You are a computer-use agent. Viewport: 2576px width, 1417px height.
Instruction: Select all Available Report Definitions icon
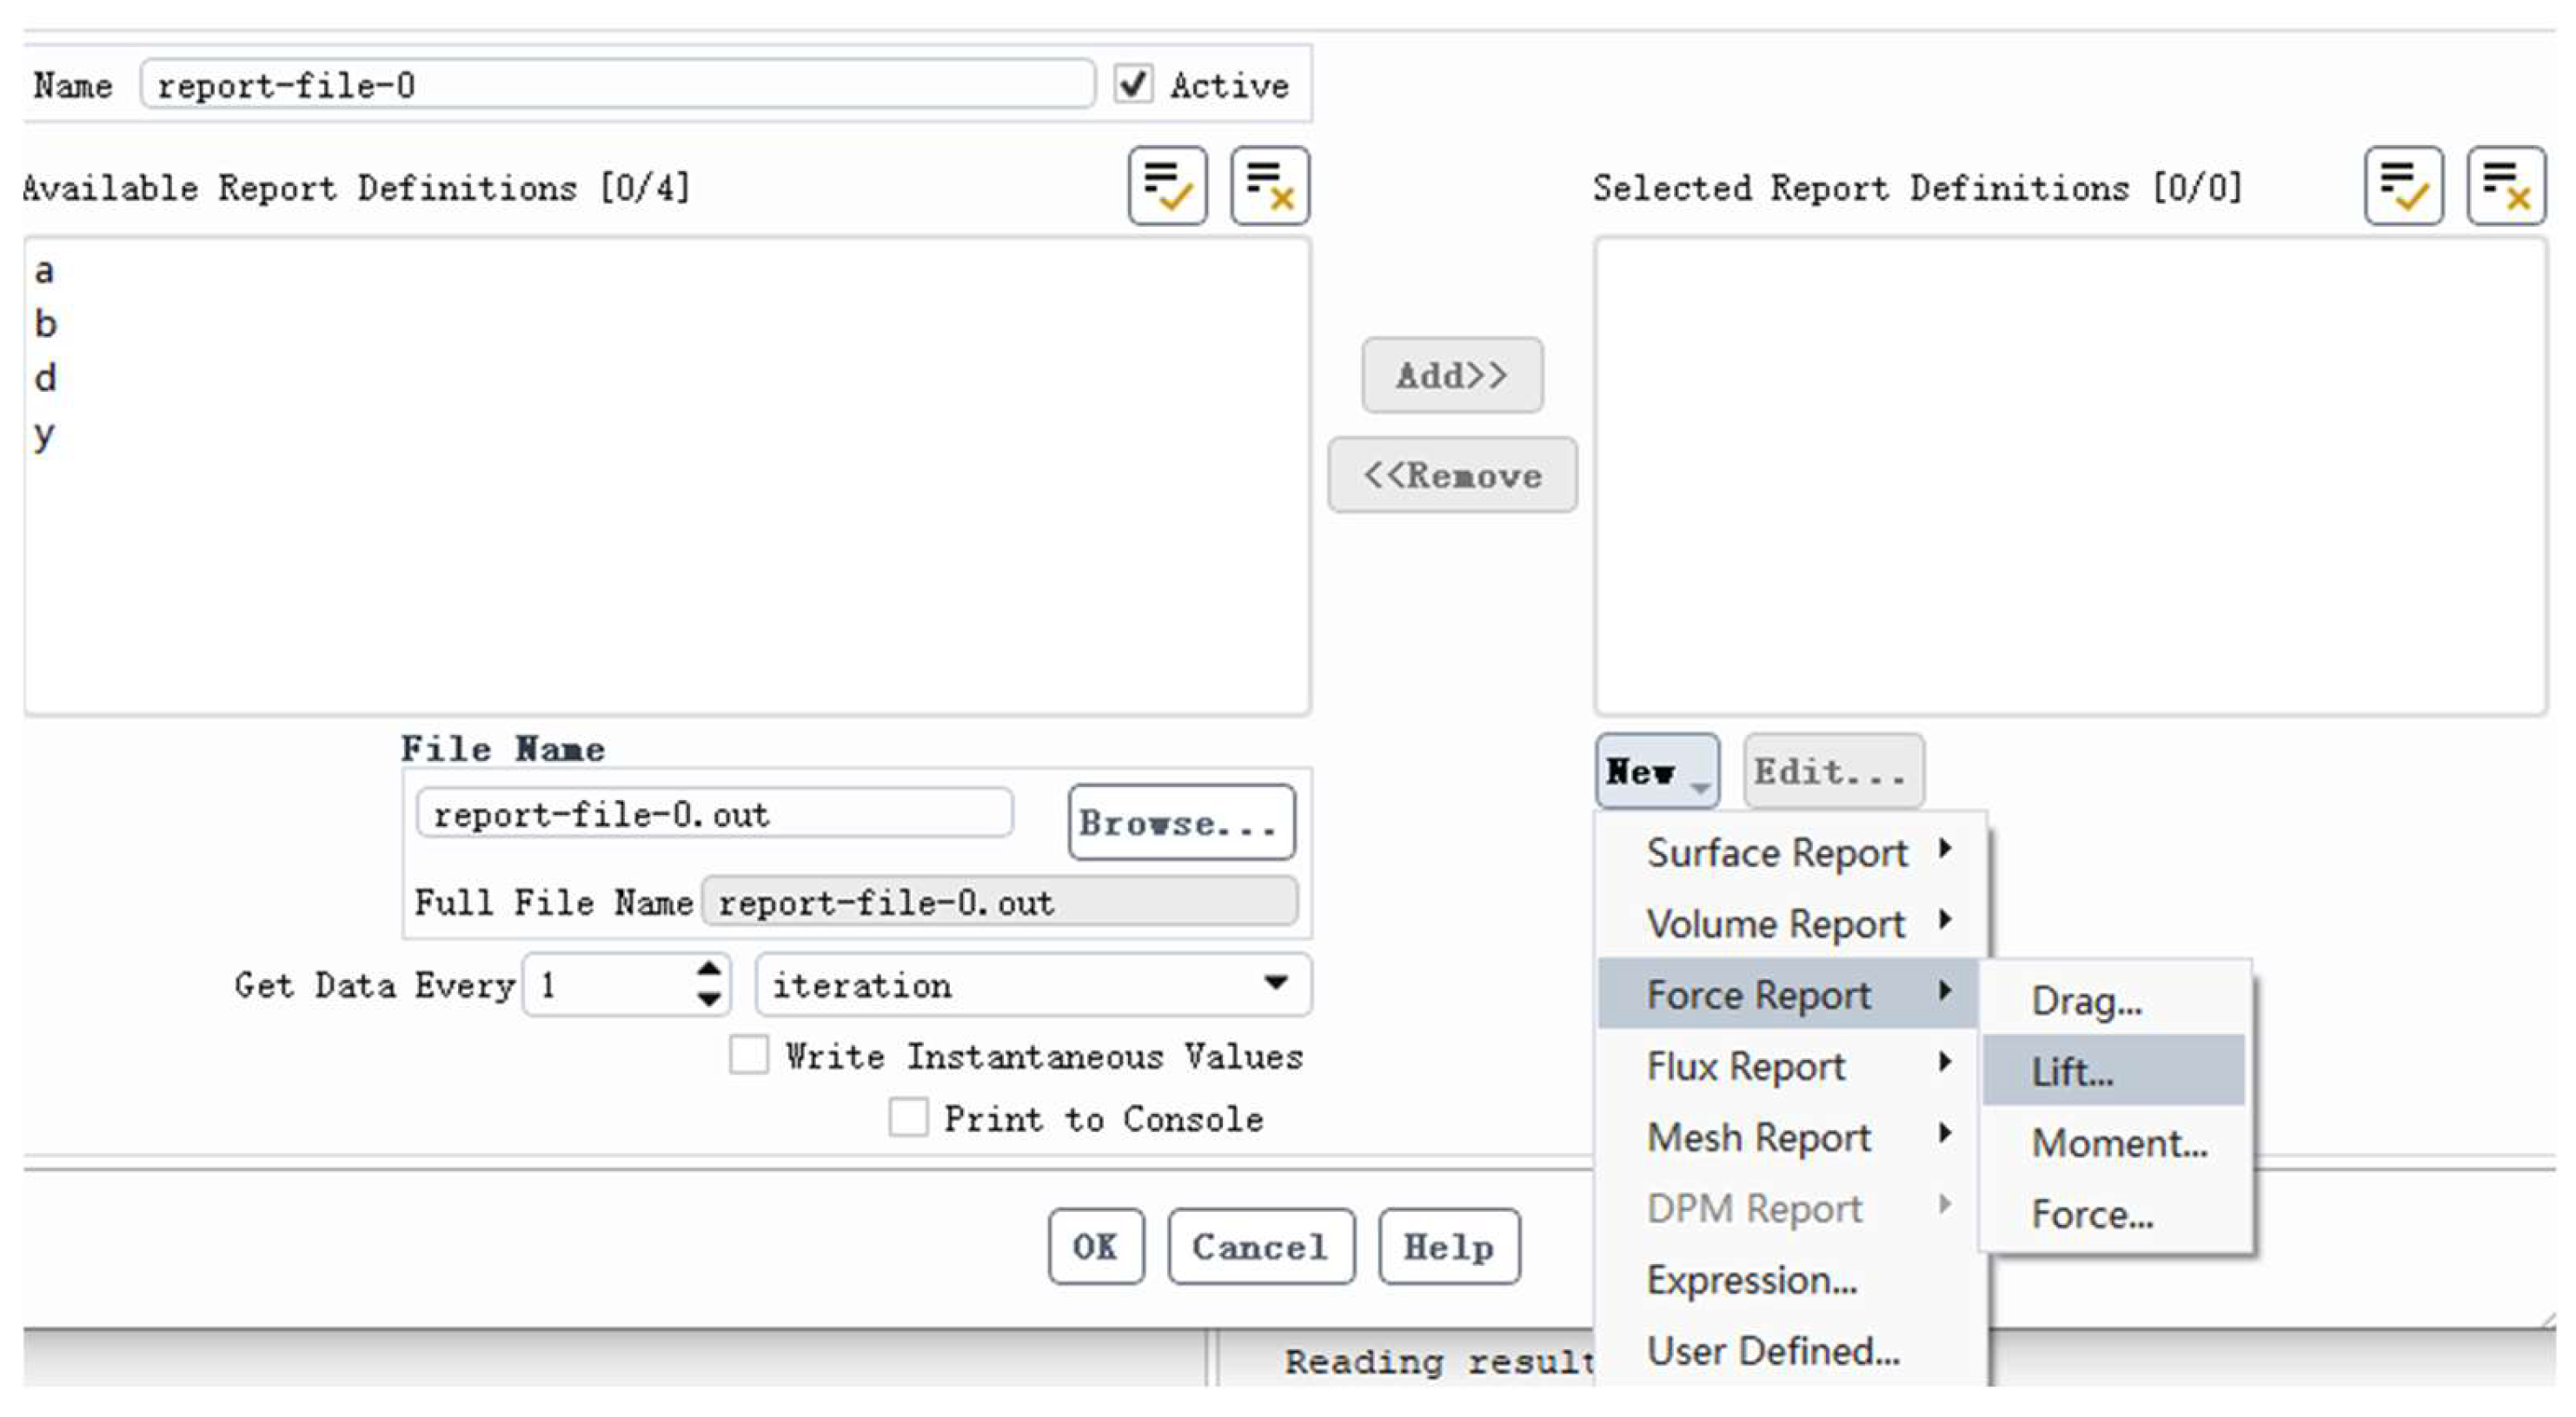(x=1166, y=186)
